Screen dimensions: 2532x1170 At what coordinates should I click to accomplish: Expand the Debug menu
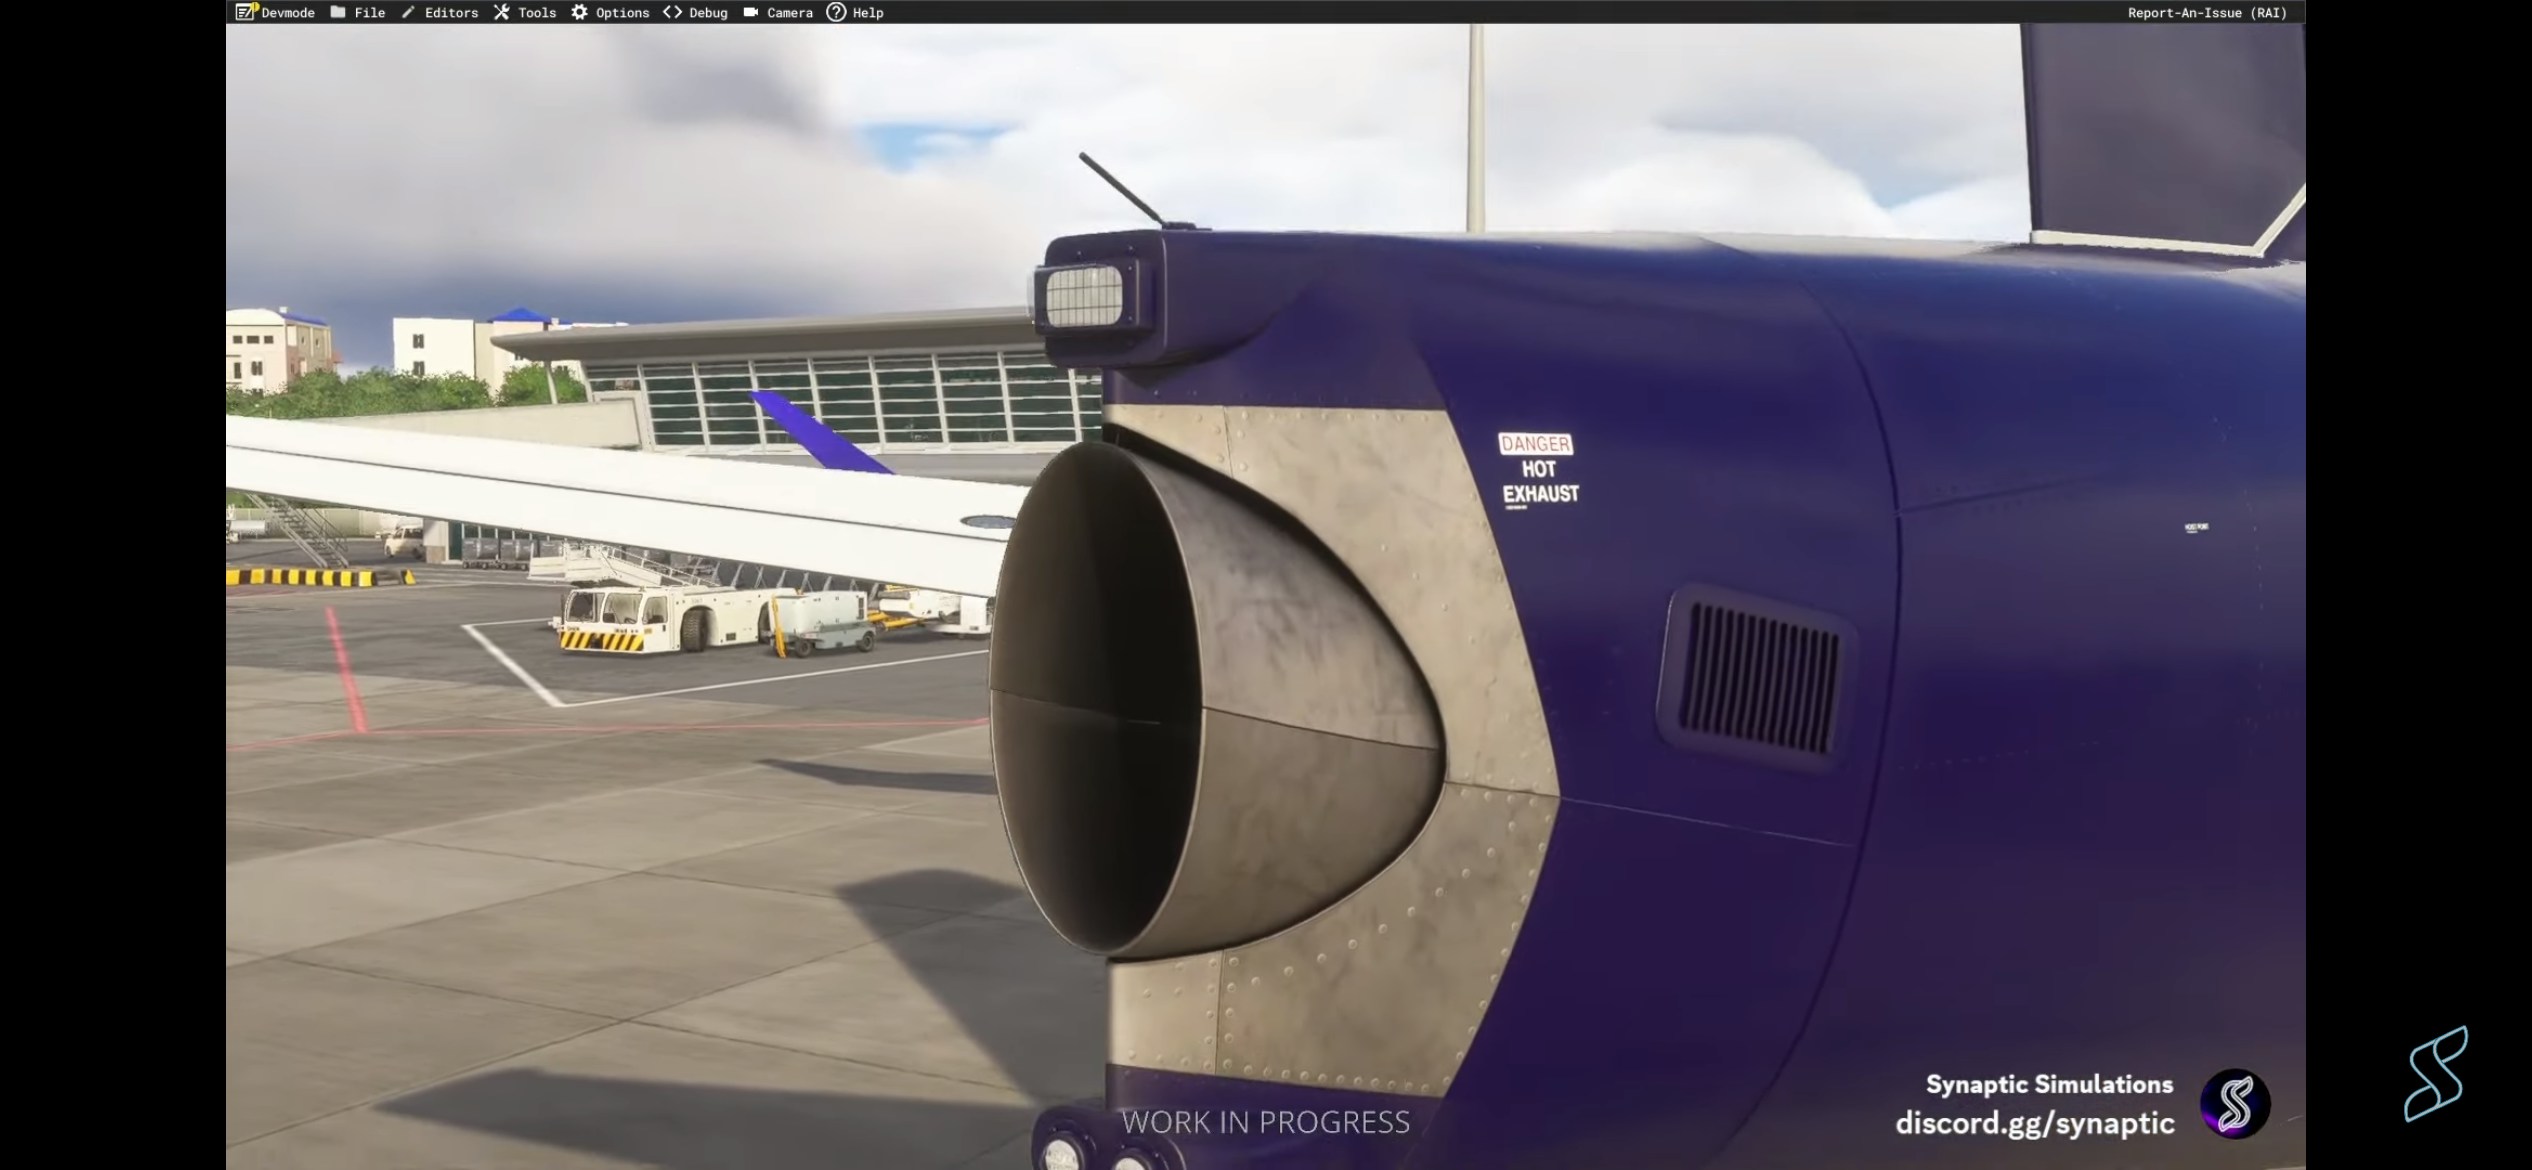tap(708, 13)
